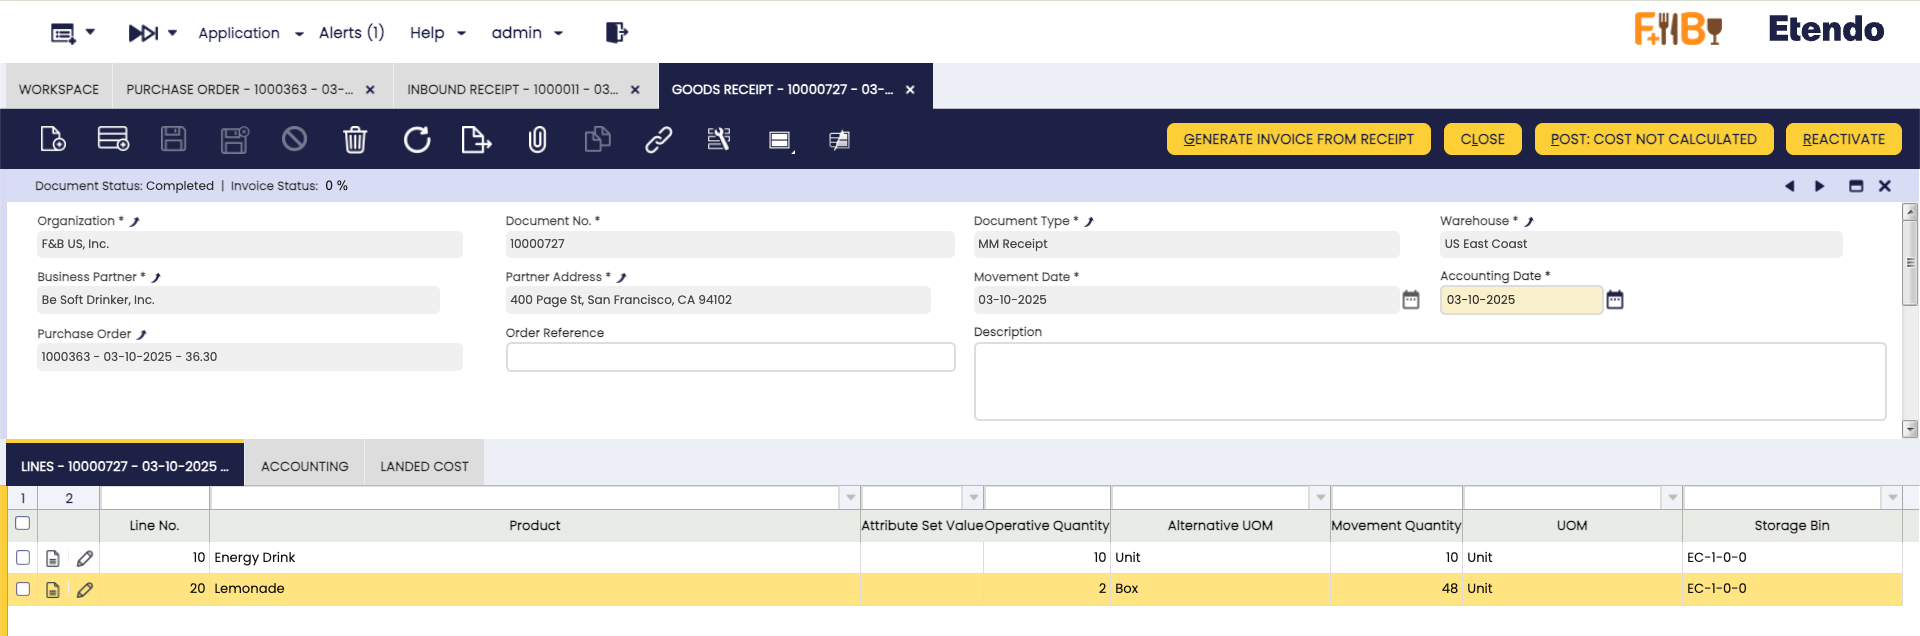Open the Product column filter dropdown
Screen dimensions: 1920x636
pyautogui.click(x=850, y=498)
